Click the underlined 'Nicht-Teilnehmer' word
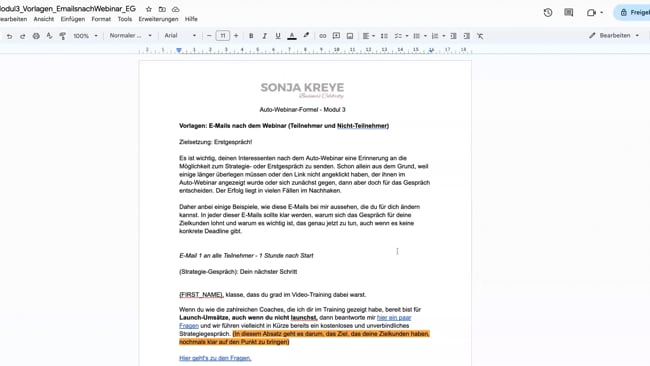 (362, 126)
